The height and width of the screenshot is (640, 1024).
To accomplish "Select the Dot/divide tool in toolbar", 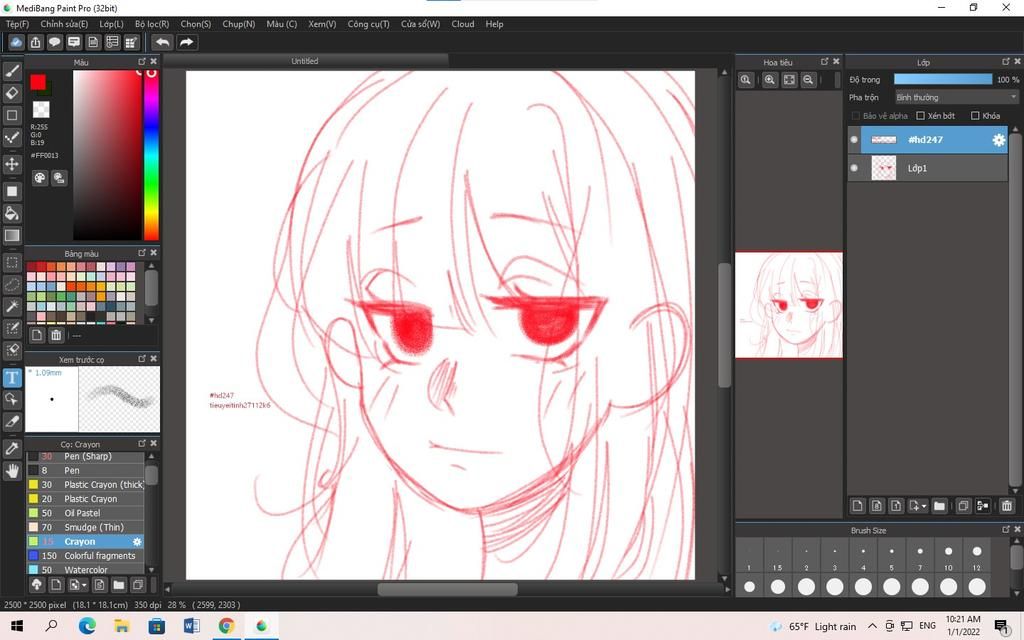I will (12, 137).
